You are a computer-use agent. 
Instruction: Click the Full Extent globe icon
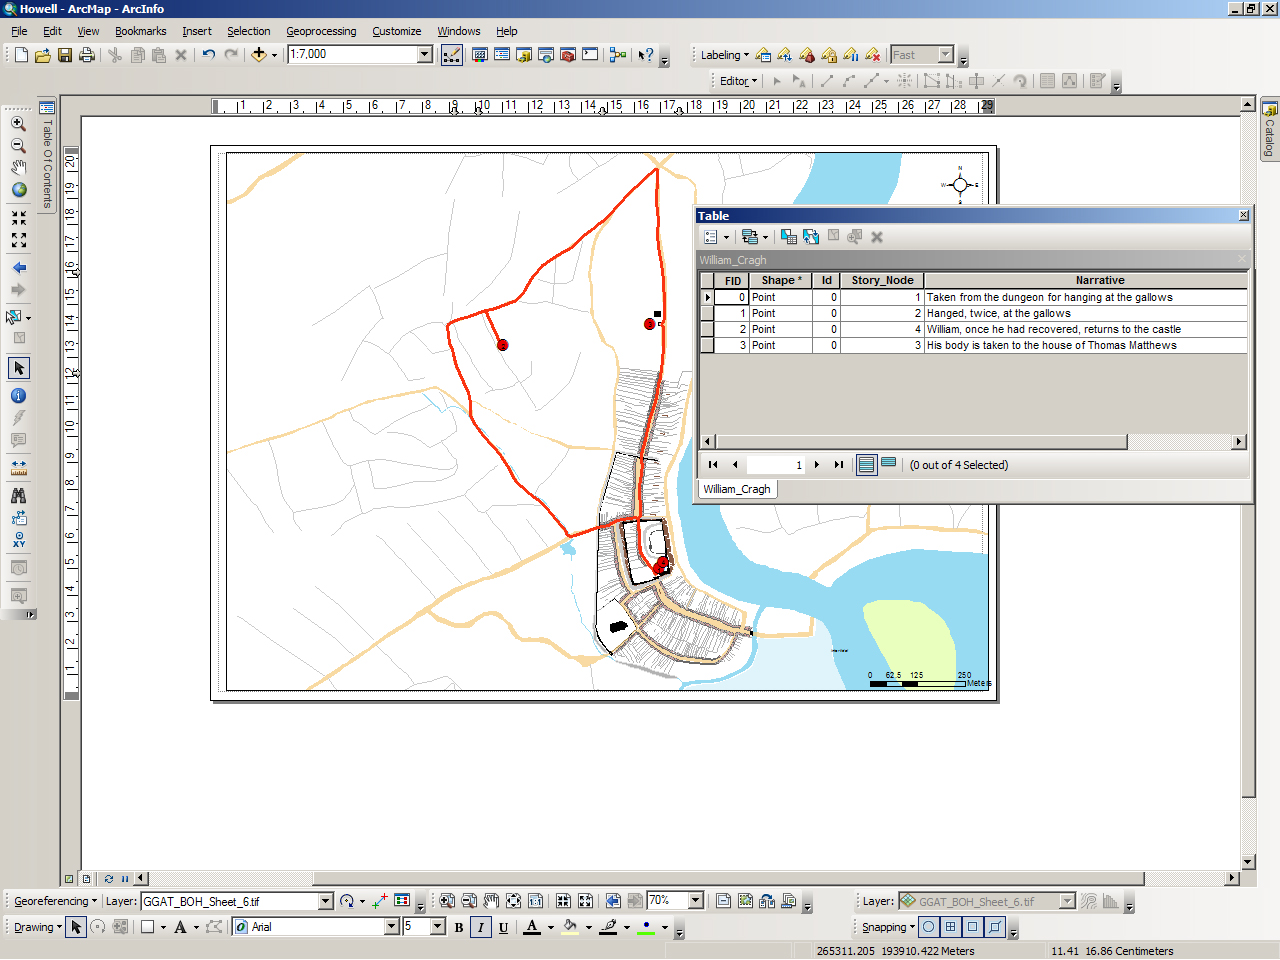coord(19,190)
